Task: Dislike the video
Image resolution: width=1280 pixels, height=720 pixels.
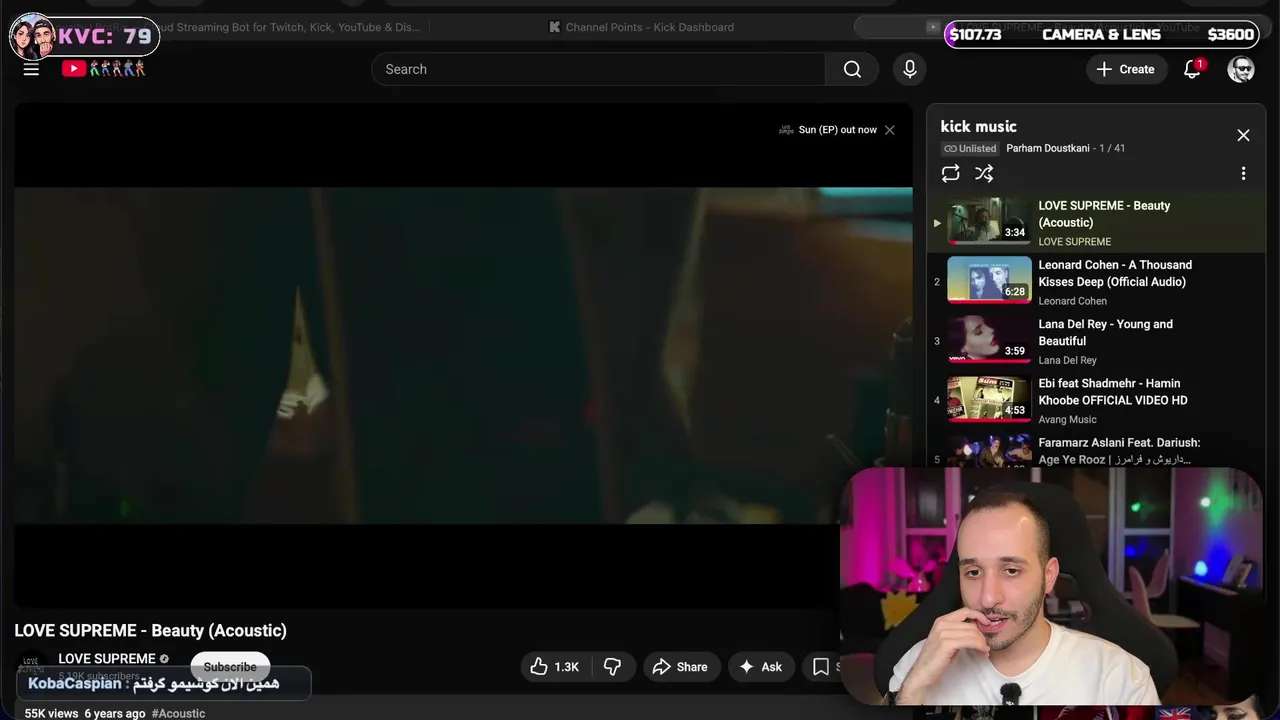Action: pos(612,667)
